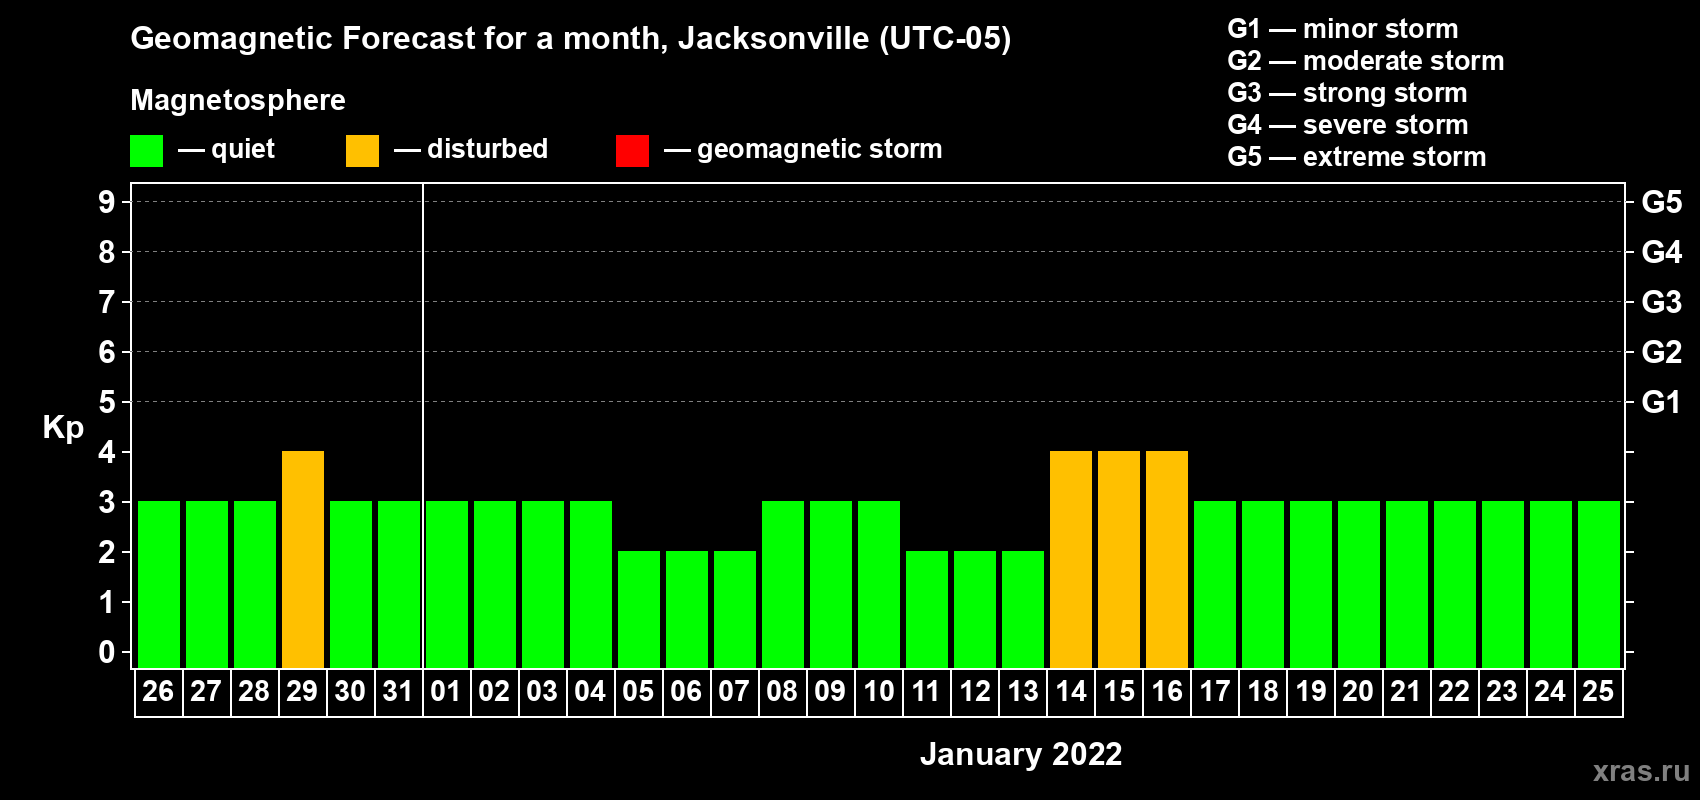Click the green bar for day 26

[159, 584]
